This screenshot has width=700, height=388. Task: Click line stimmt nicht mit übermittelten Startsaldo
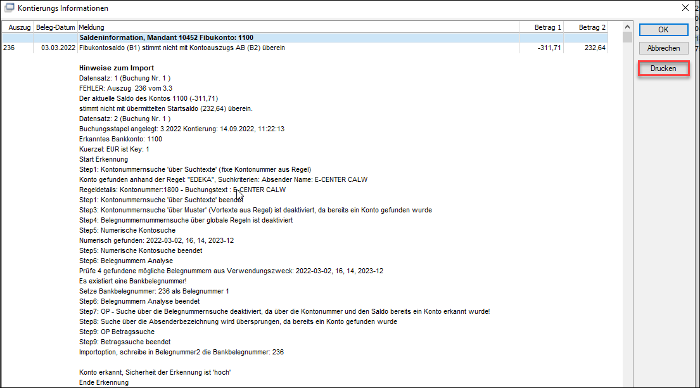(166, 108)
